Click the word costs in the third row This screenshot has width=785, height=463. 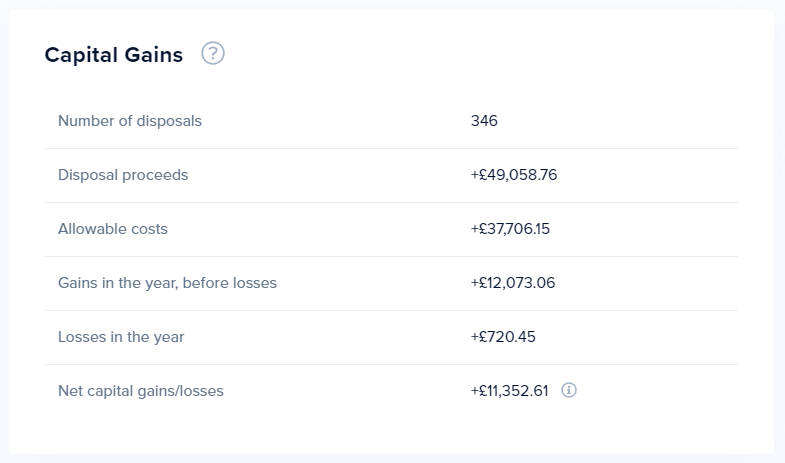[149, 229]
